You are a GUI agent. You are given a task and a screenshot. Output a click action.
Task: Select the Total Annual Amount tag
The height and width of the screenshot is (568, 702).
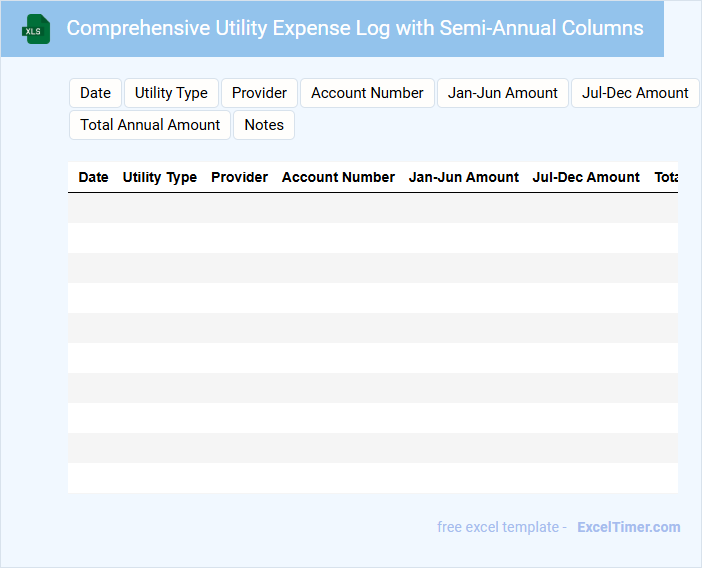point(150,125)
